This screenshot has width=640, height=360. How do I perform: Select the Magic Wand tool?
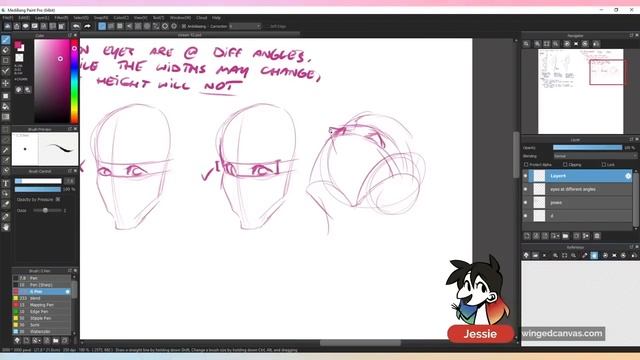point(6,150)
